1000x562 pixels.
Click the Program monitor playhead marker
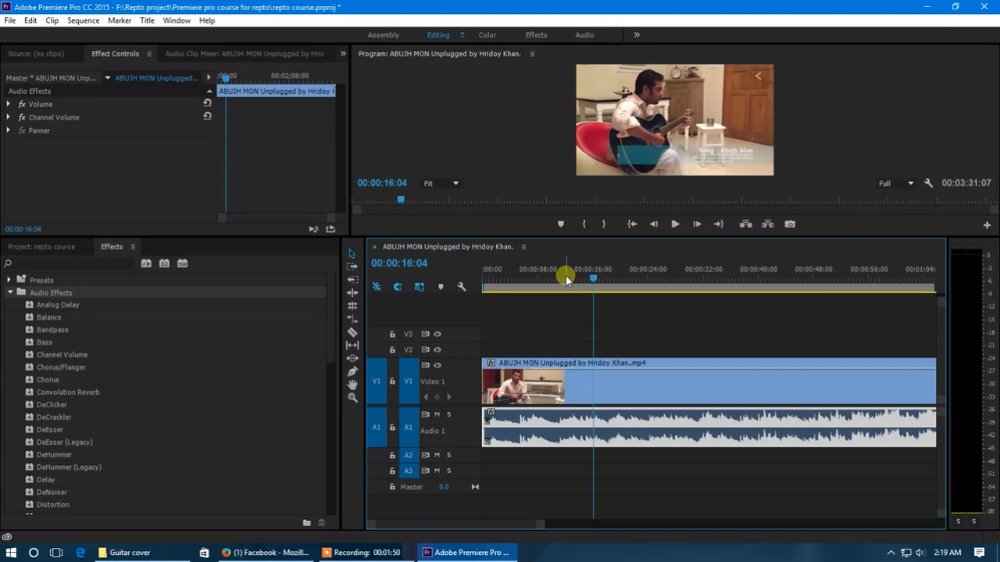[x=401, y=199]
